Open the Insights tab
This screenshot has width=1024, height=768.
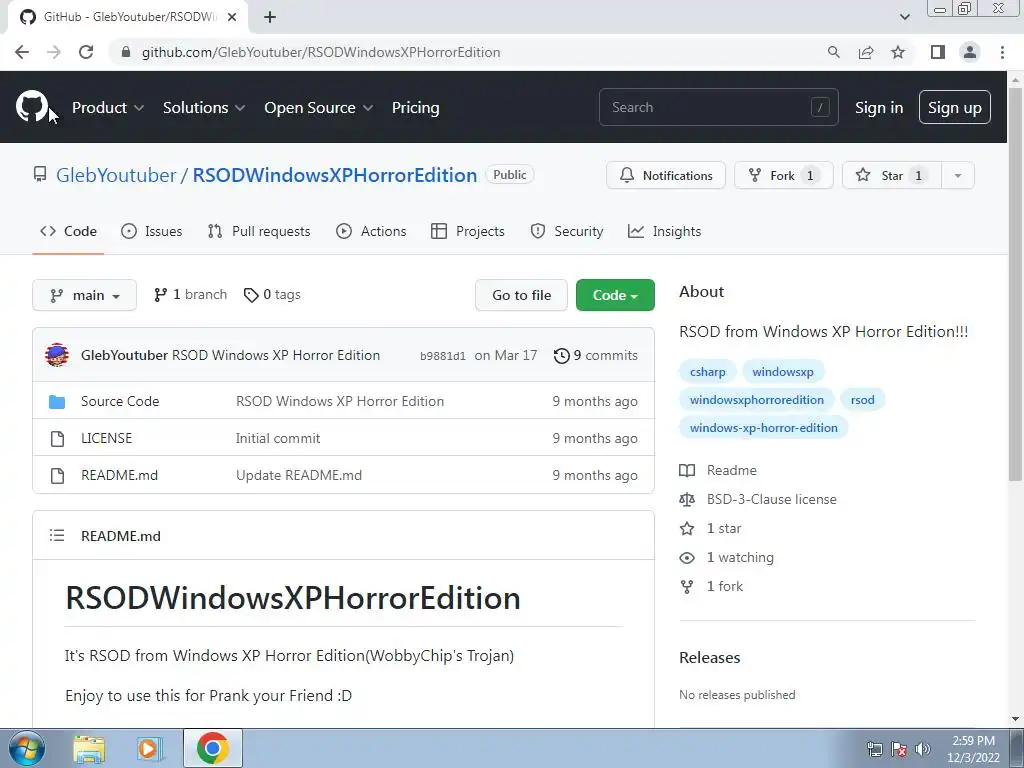point(664,231)
